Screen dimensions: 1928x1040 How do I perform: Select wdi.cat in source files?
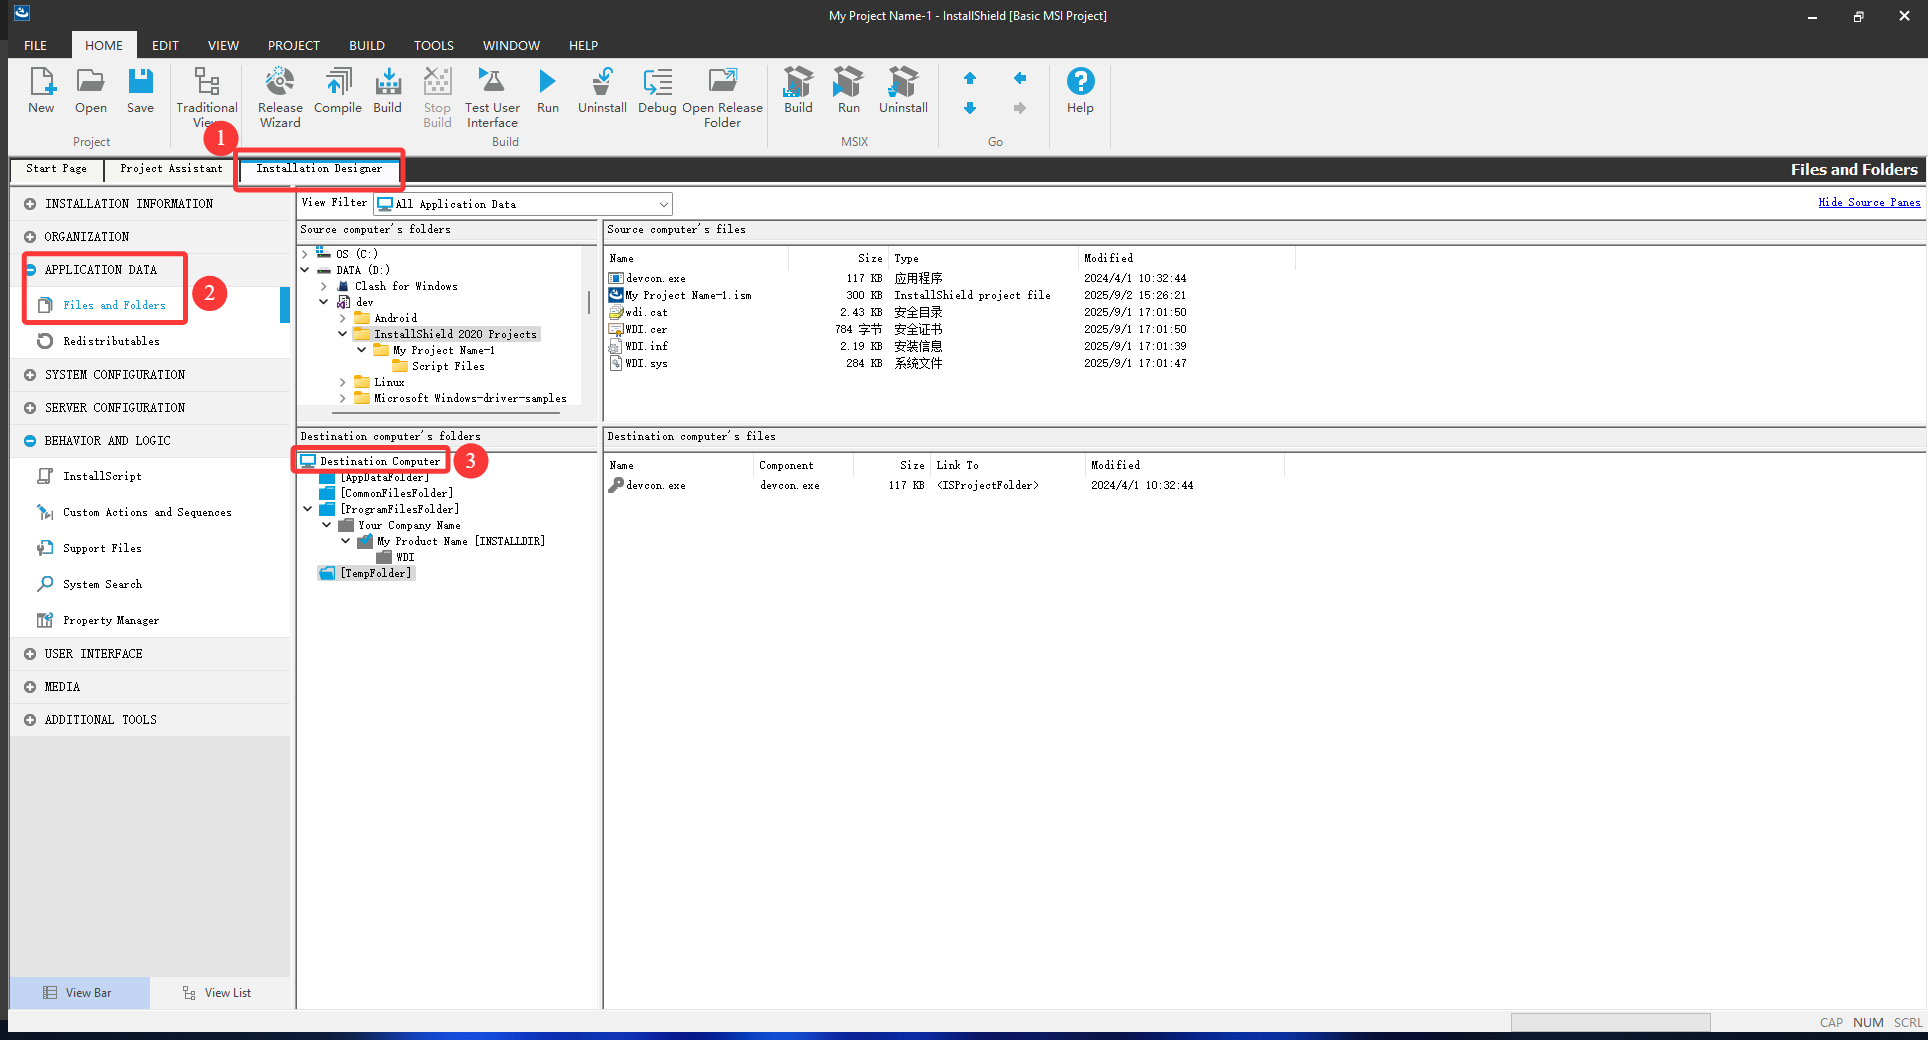(x=646, y=312)
